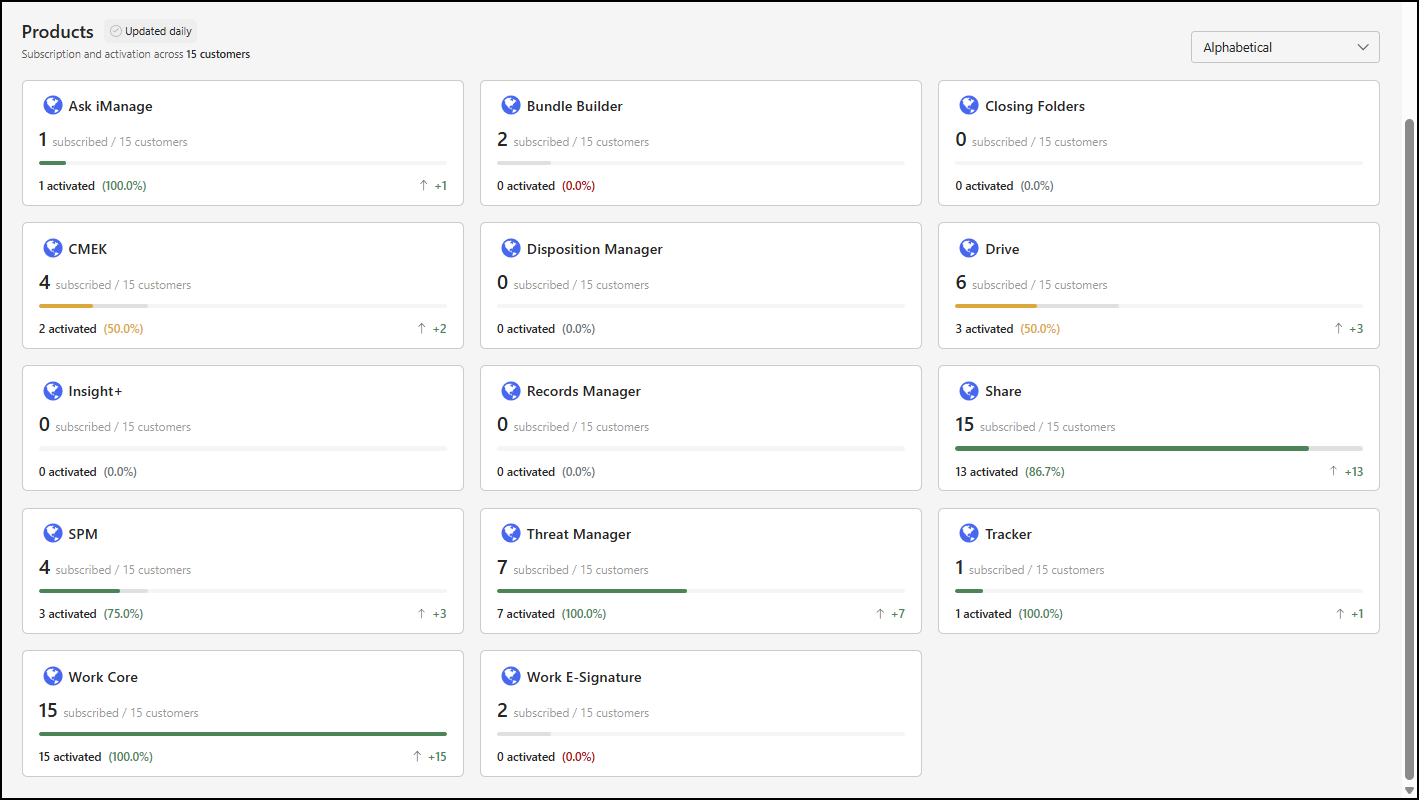Click the up arrow trend icon on Drive

pos(1339,329)
